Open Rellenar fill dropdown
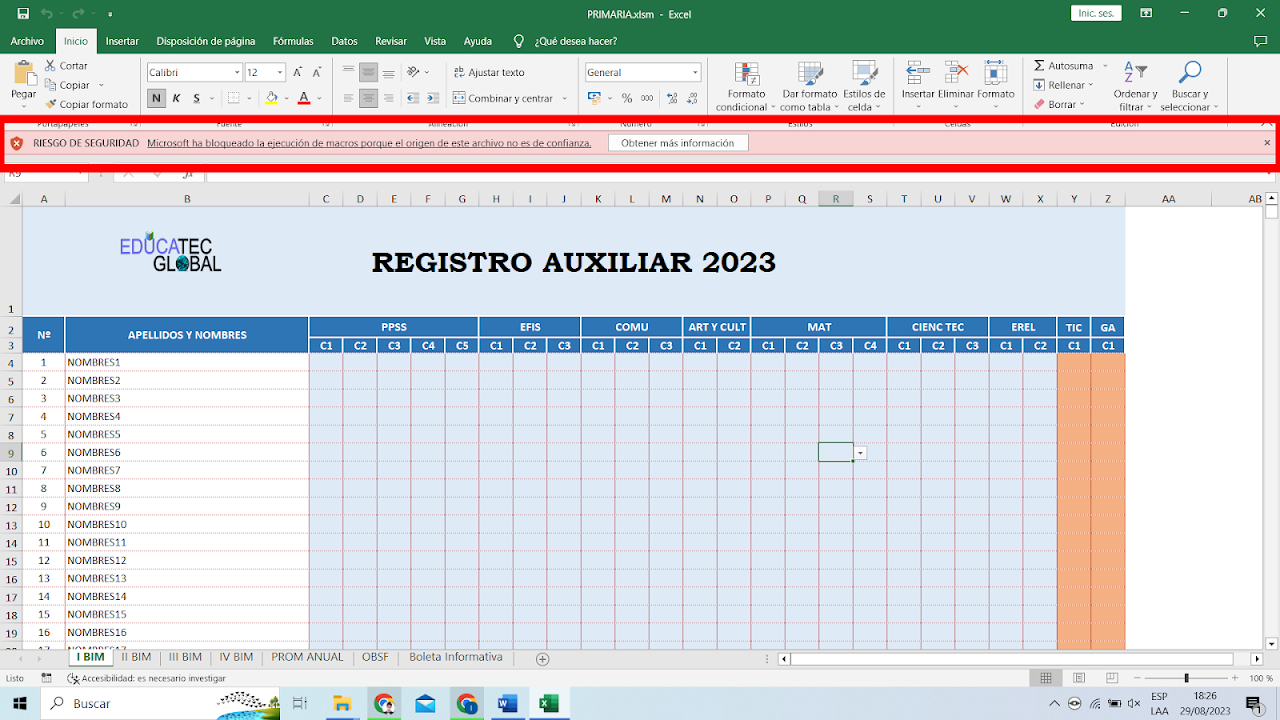Viewport: 1280px width, 720px height. pyautogui.click(x=1064, y=85)
